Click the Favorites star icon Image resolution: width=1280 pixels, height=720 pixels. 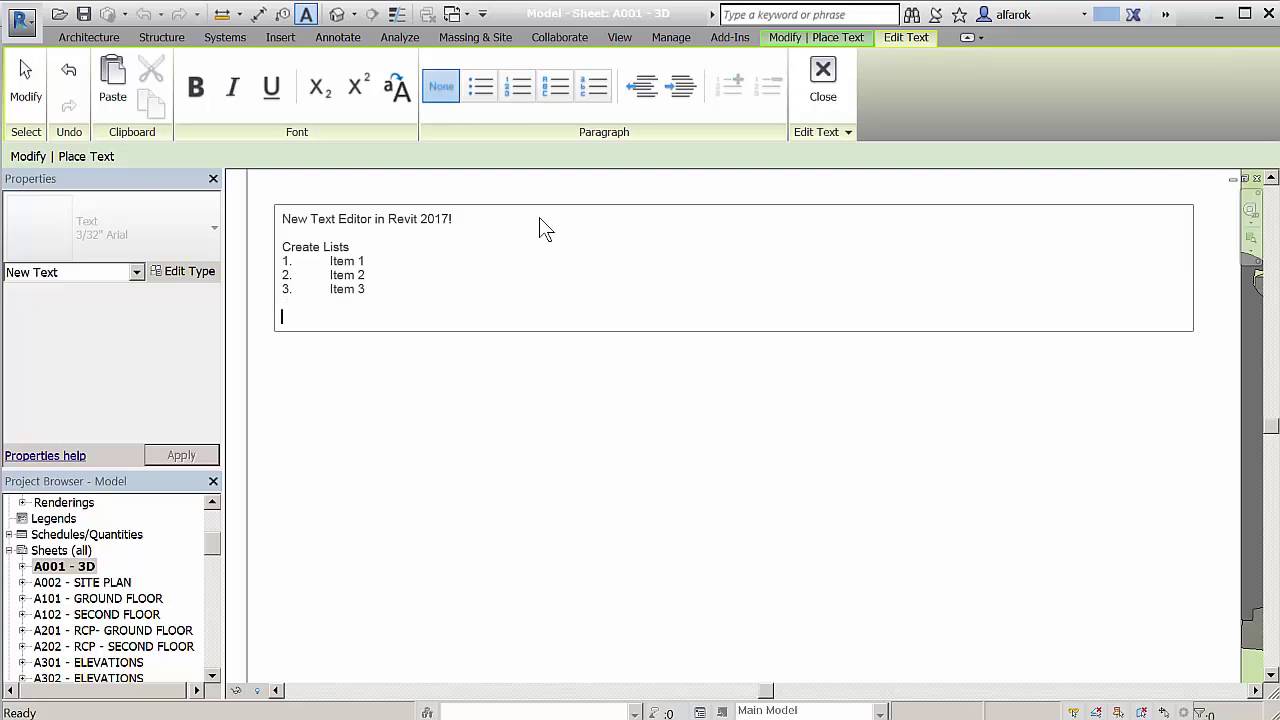pyautogui.click(x=960, y=15)
